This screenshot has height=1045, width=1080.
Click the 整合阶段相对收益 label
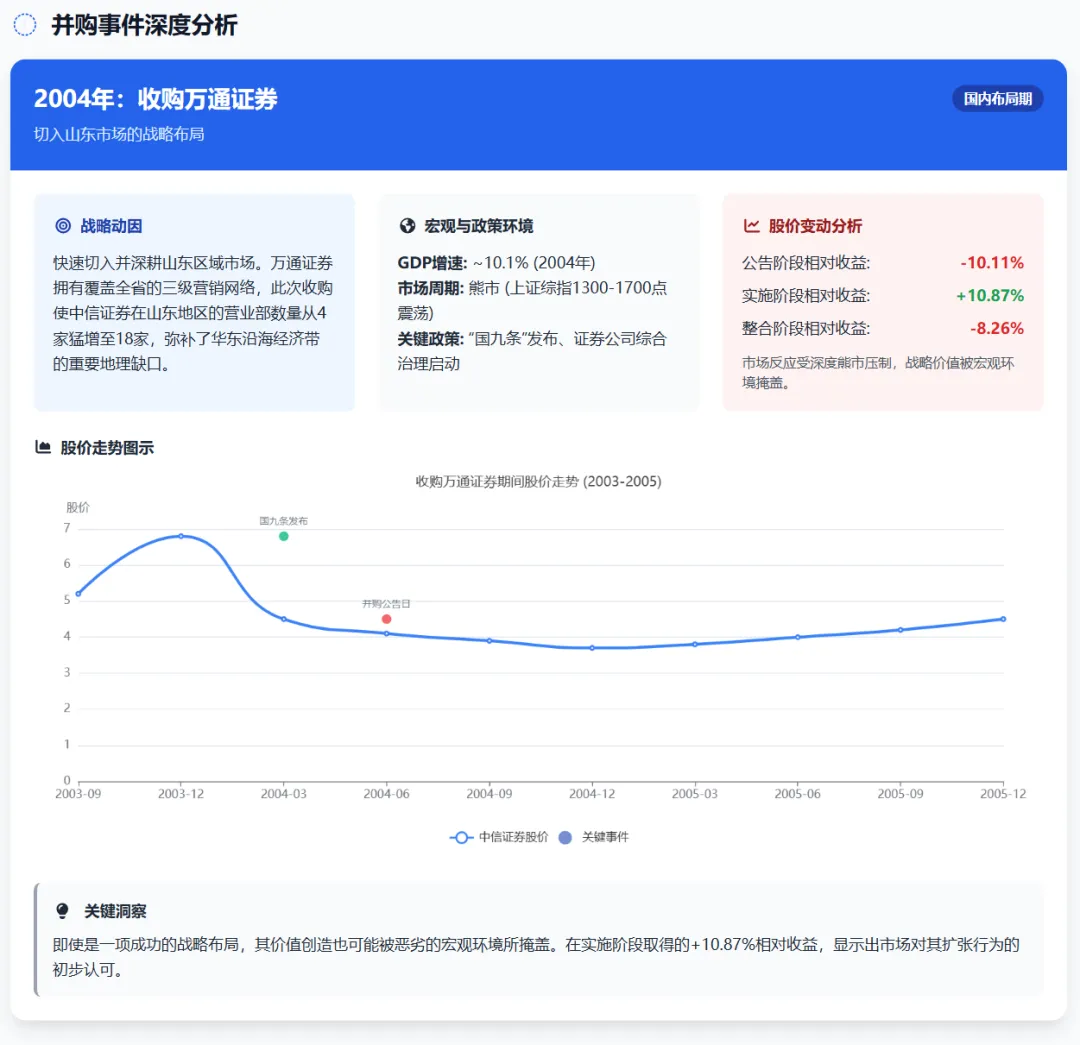coord(806,328)
